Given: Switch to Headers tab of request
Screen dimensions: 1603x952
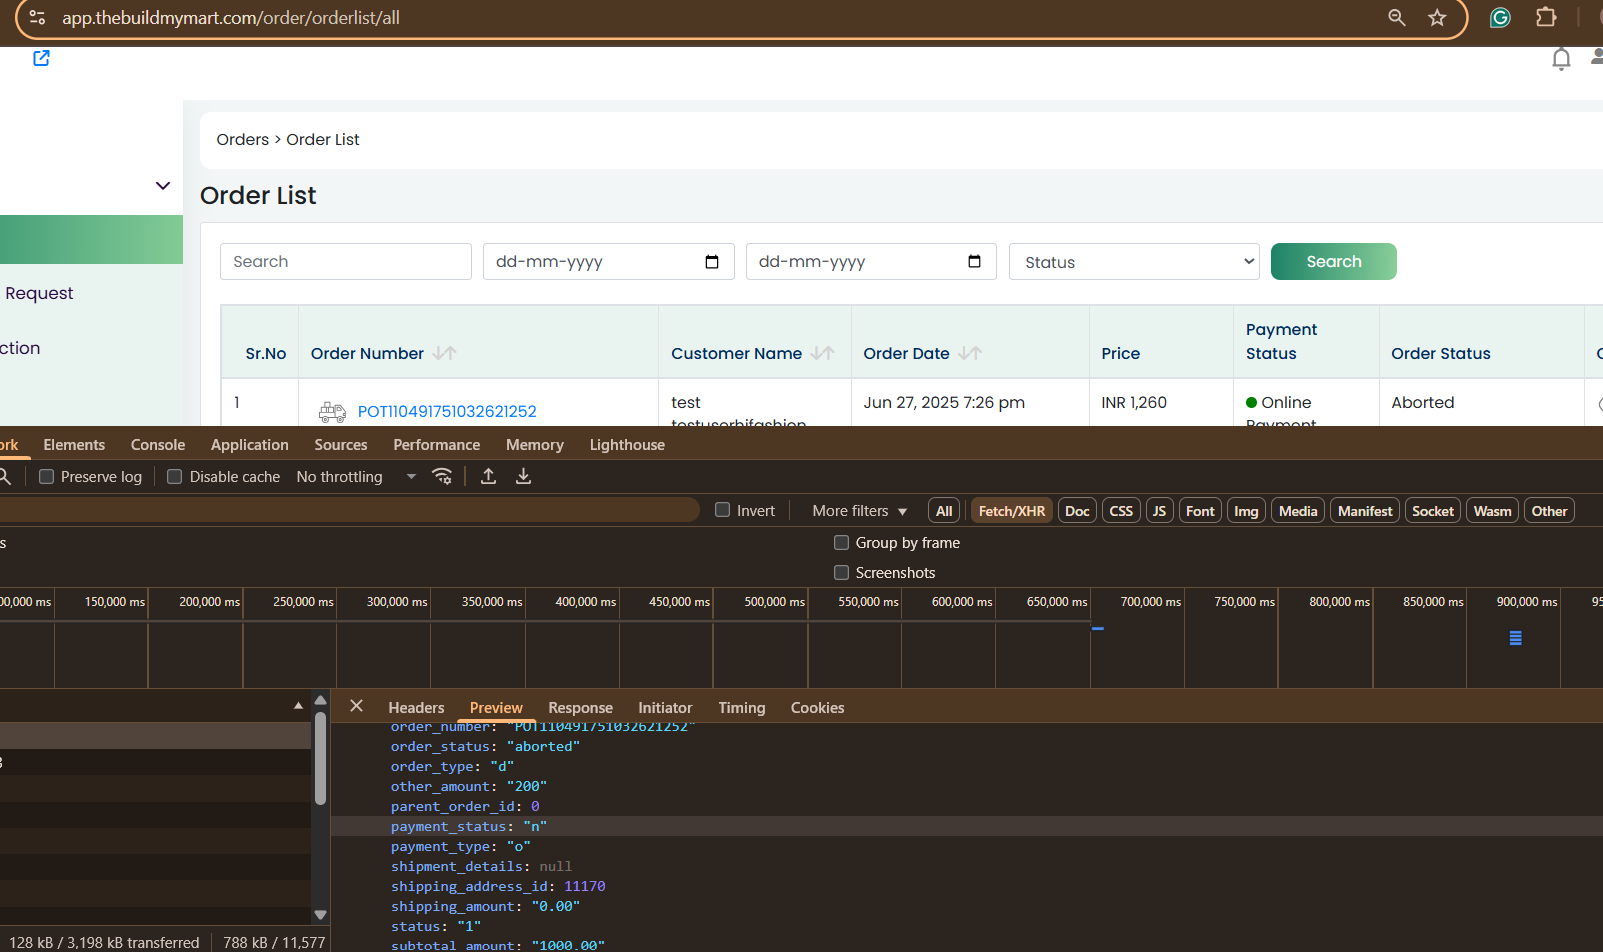Looking at the screenshot, I should (416, 708).
